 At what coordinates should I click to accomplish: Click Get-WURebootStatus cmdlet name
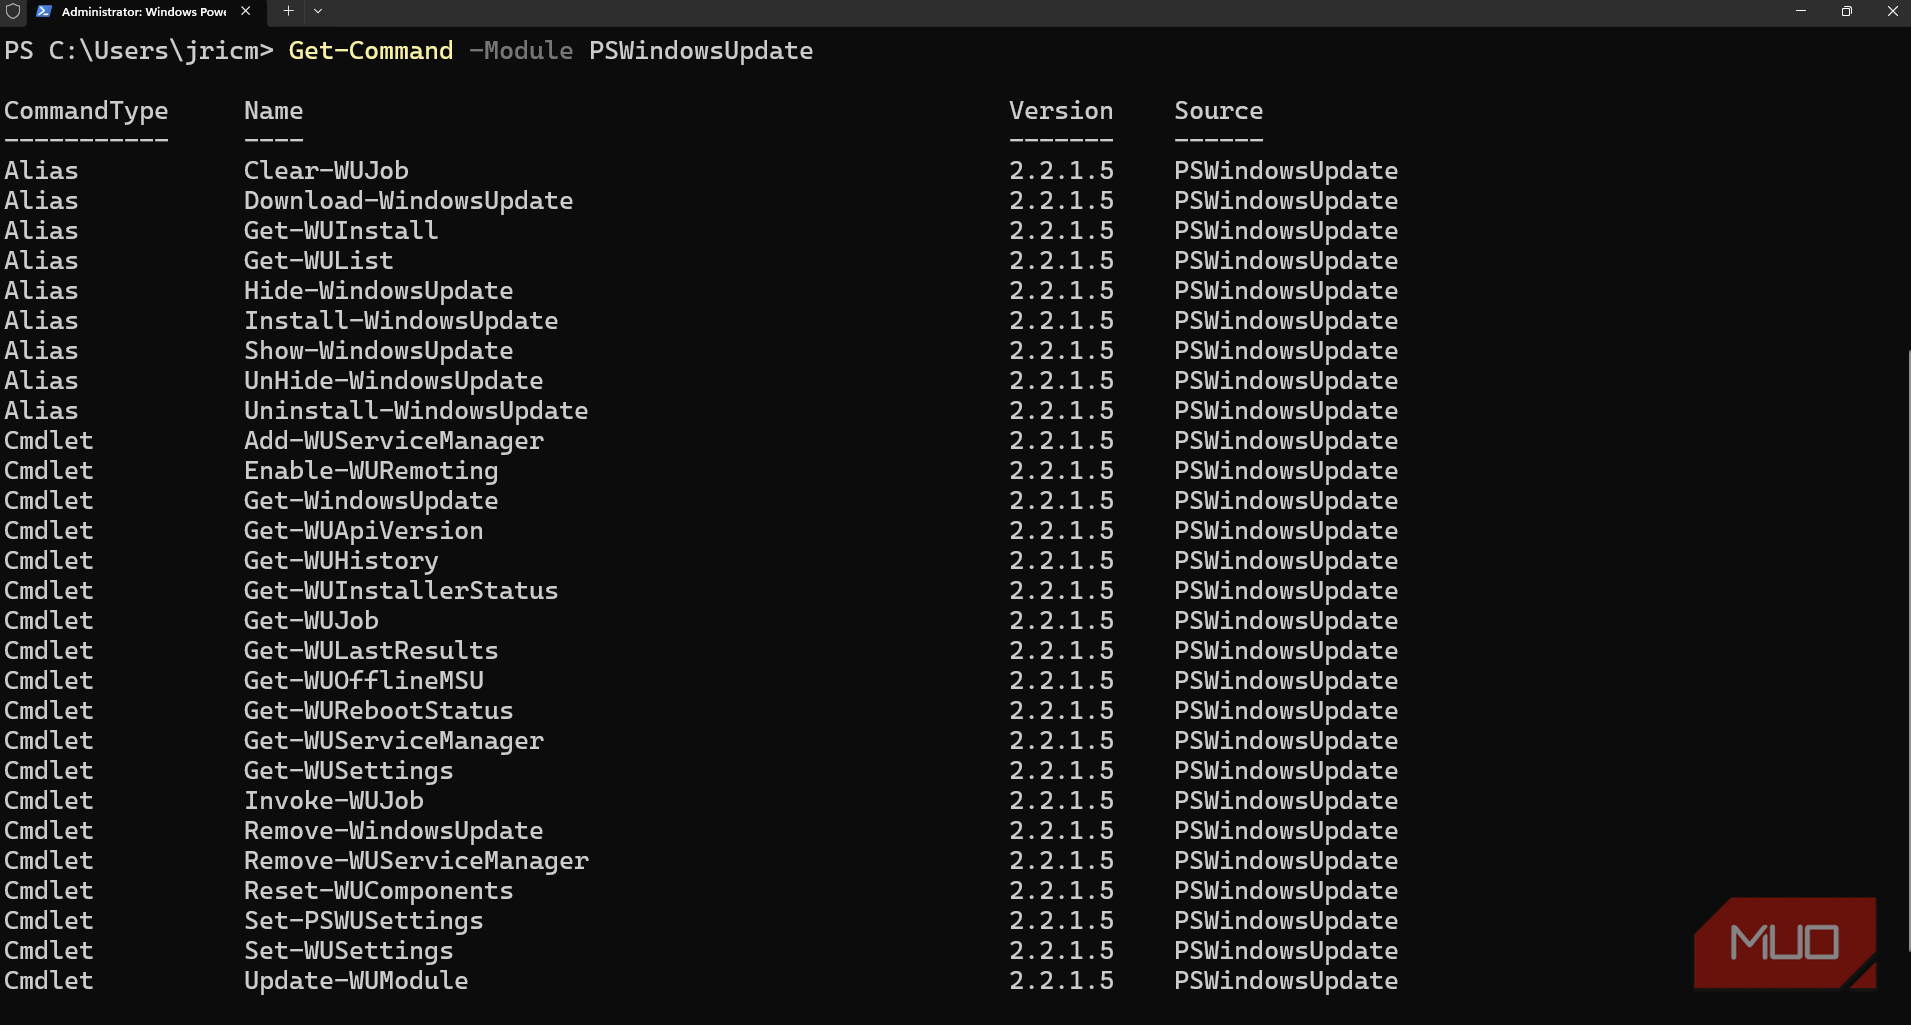pyautogui.click(x=378, y=711)
